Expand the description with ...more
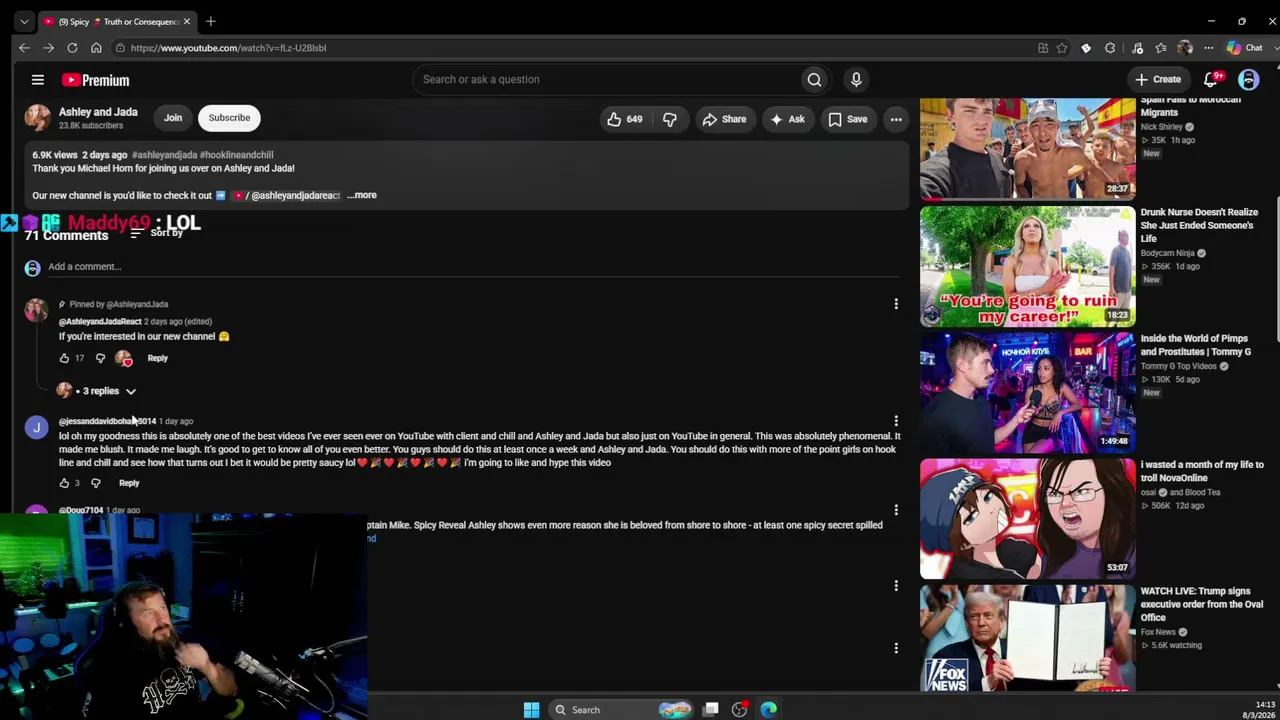 (362, 195)
